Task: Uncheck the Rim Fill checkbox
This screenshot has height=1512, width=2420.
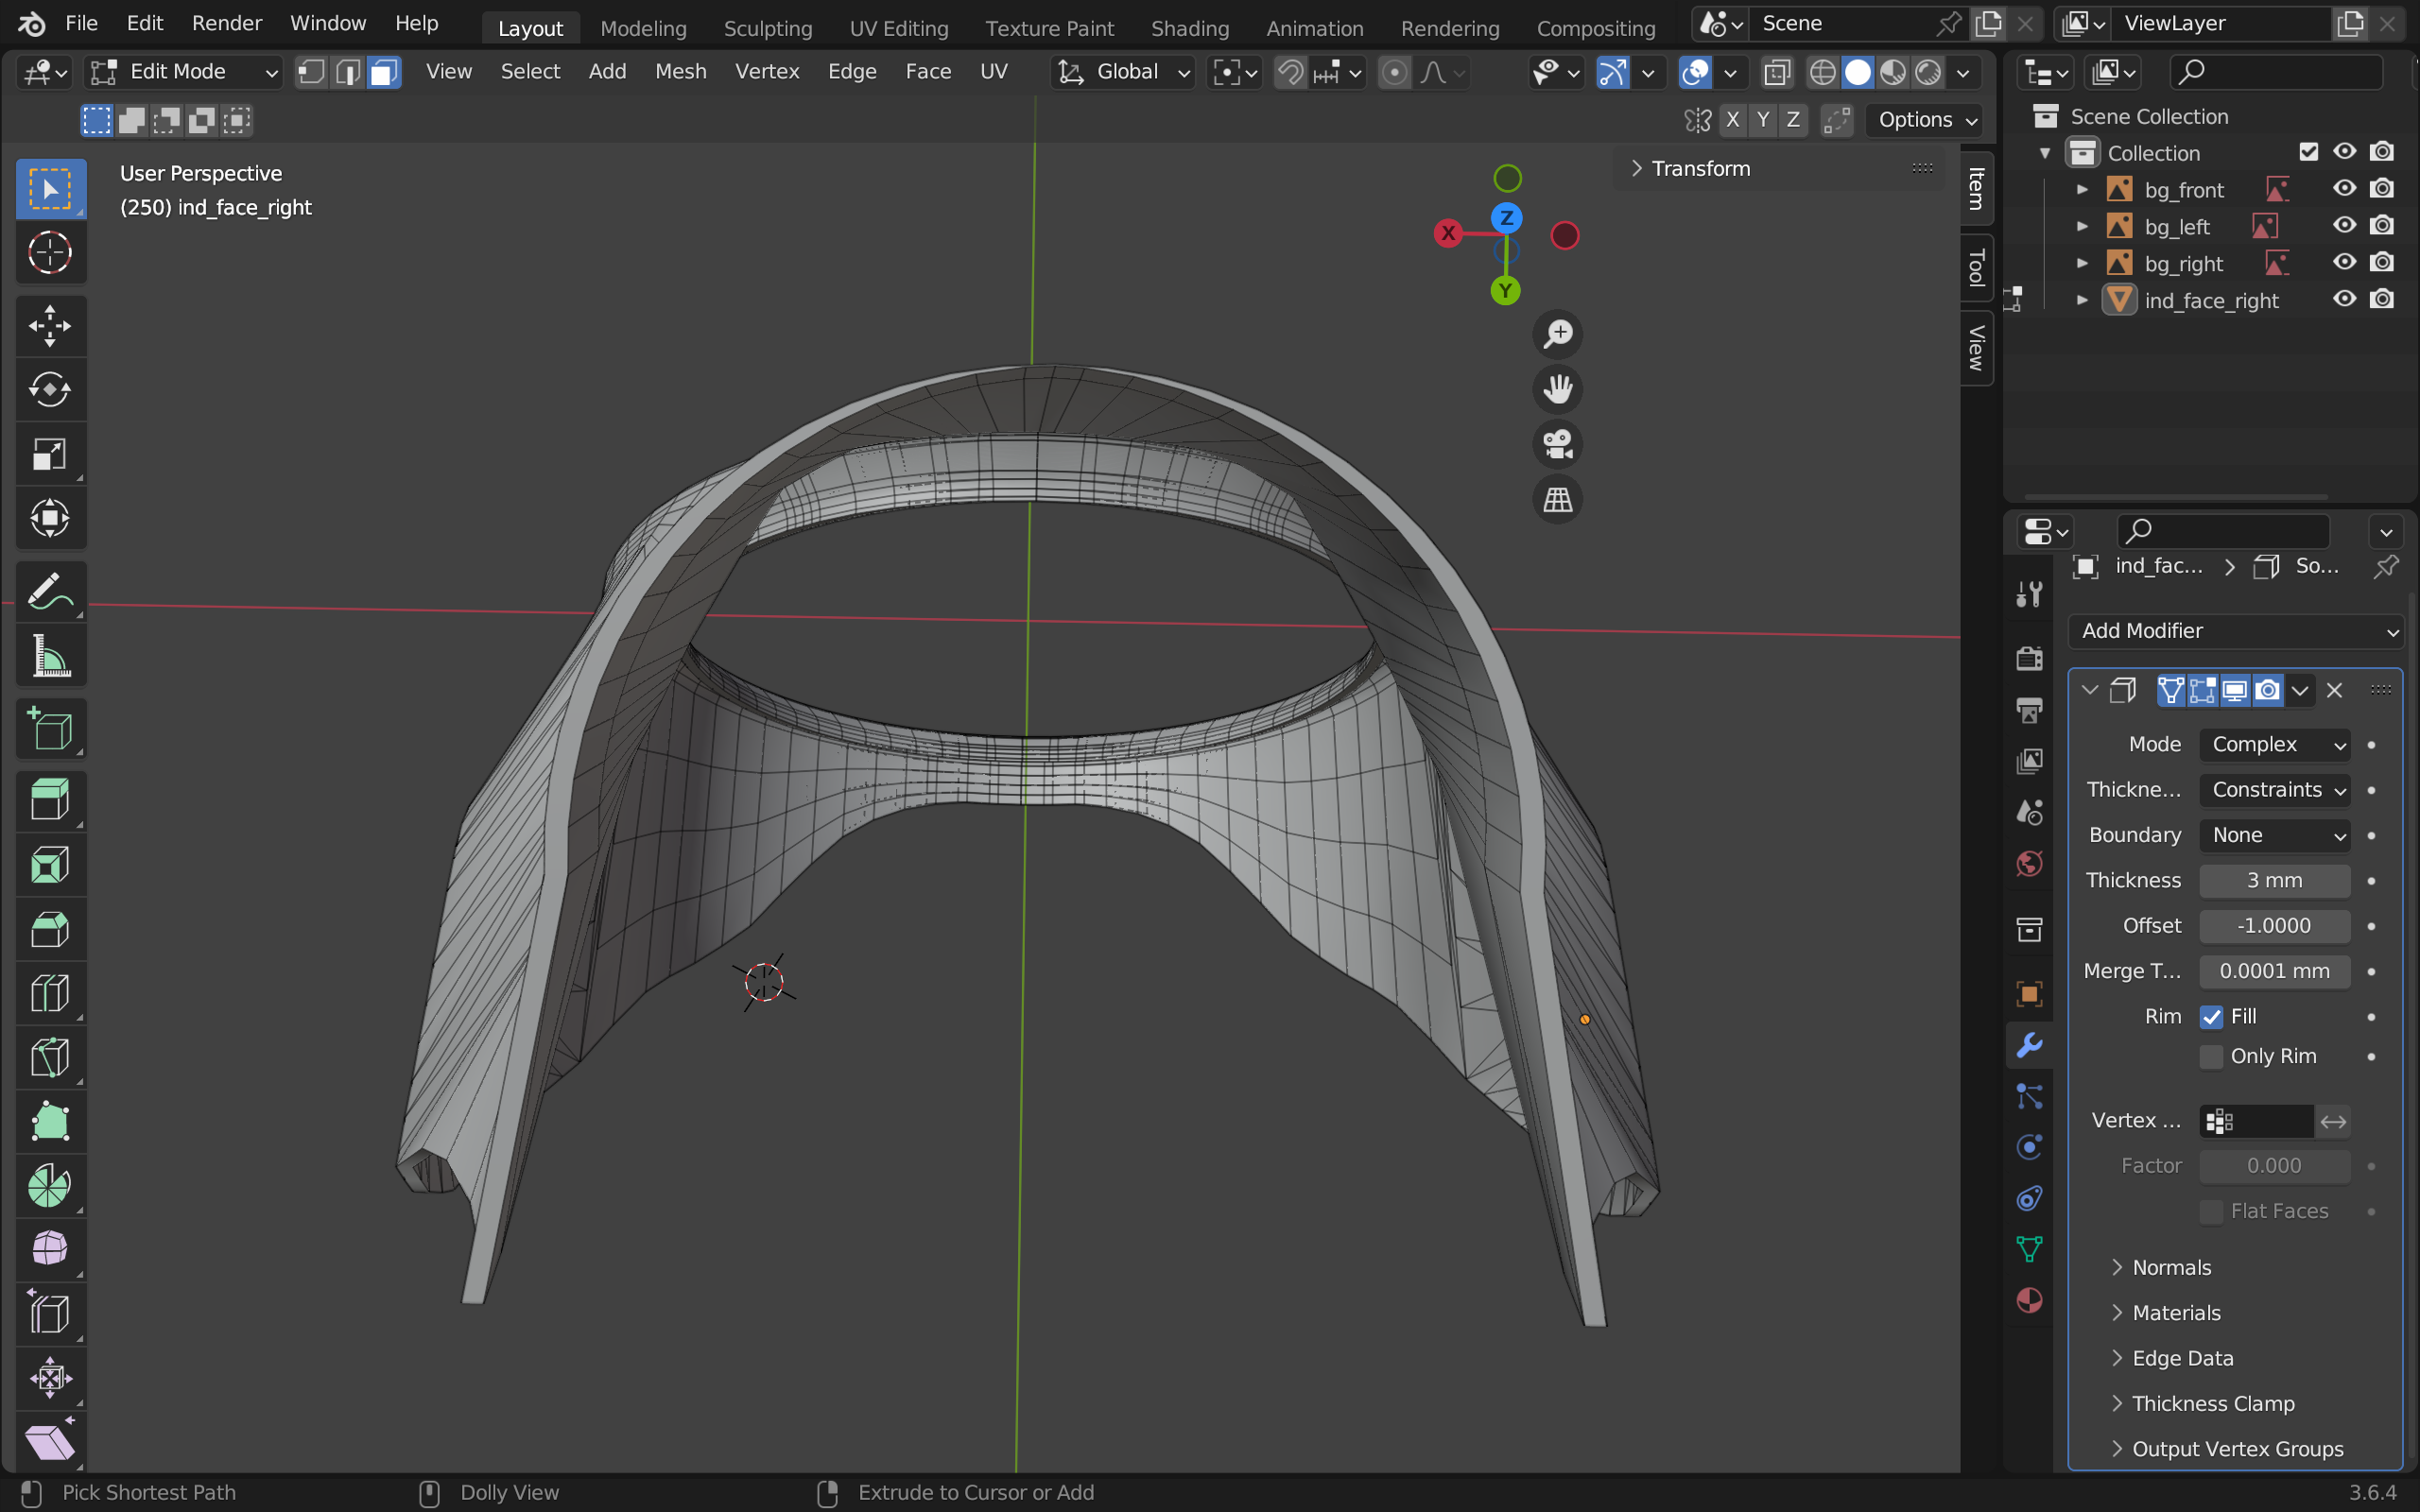Action: coord(2211,1017)
